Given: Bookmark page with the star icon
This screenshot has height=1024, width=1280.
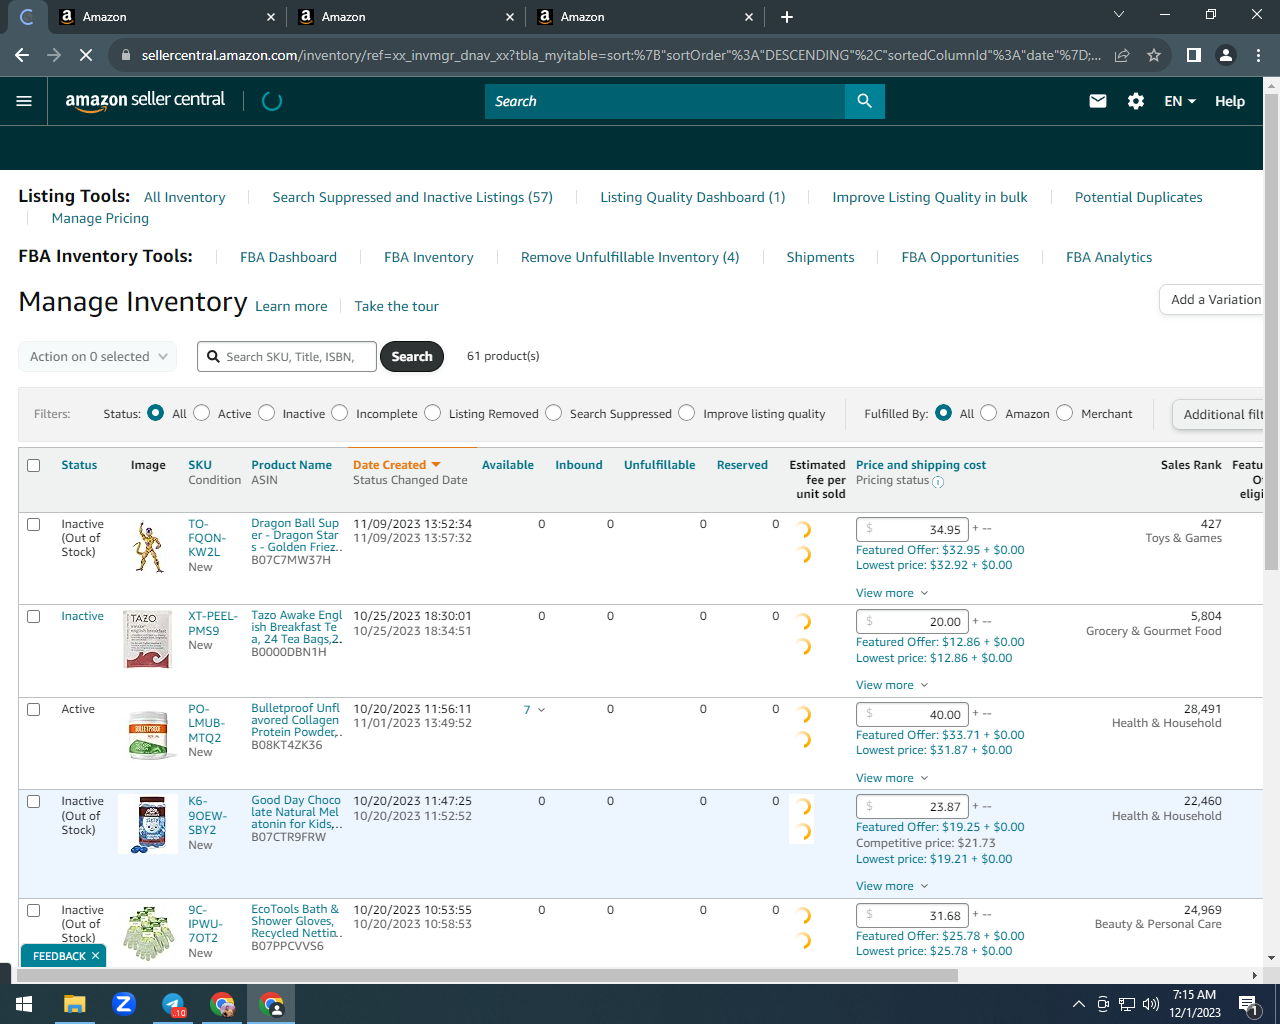Looking at the screenshot, I should 1154,55.
